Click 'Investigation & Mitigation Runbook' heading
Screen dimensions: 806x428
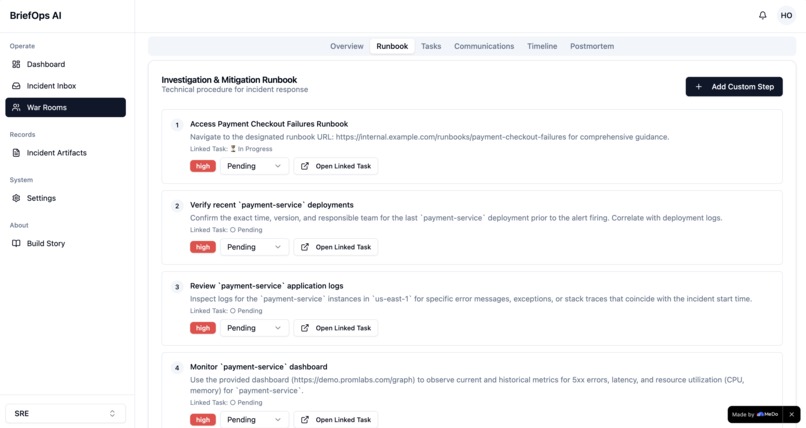click(229, 80)
